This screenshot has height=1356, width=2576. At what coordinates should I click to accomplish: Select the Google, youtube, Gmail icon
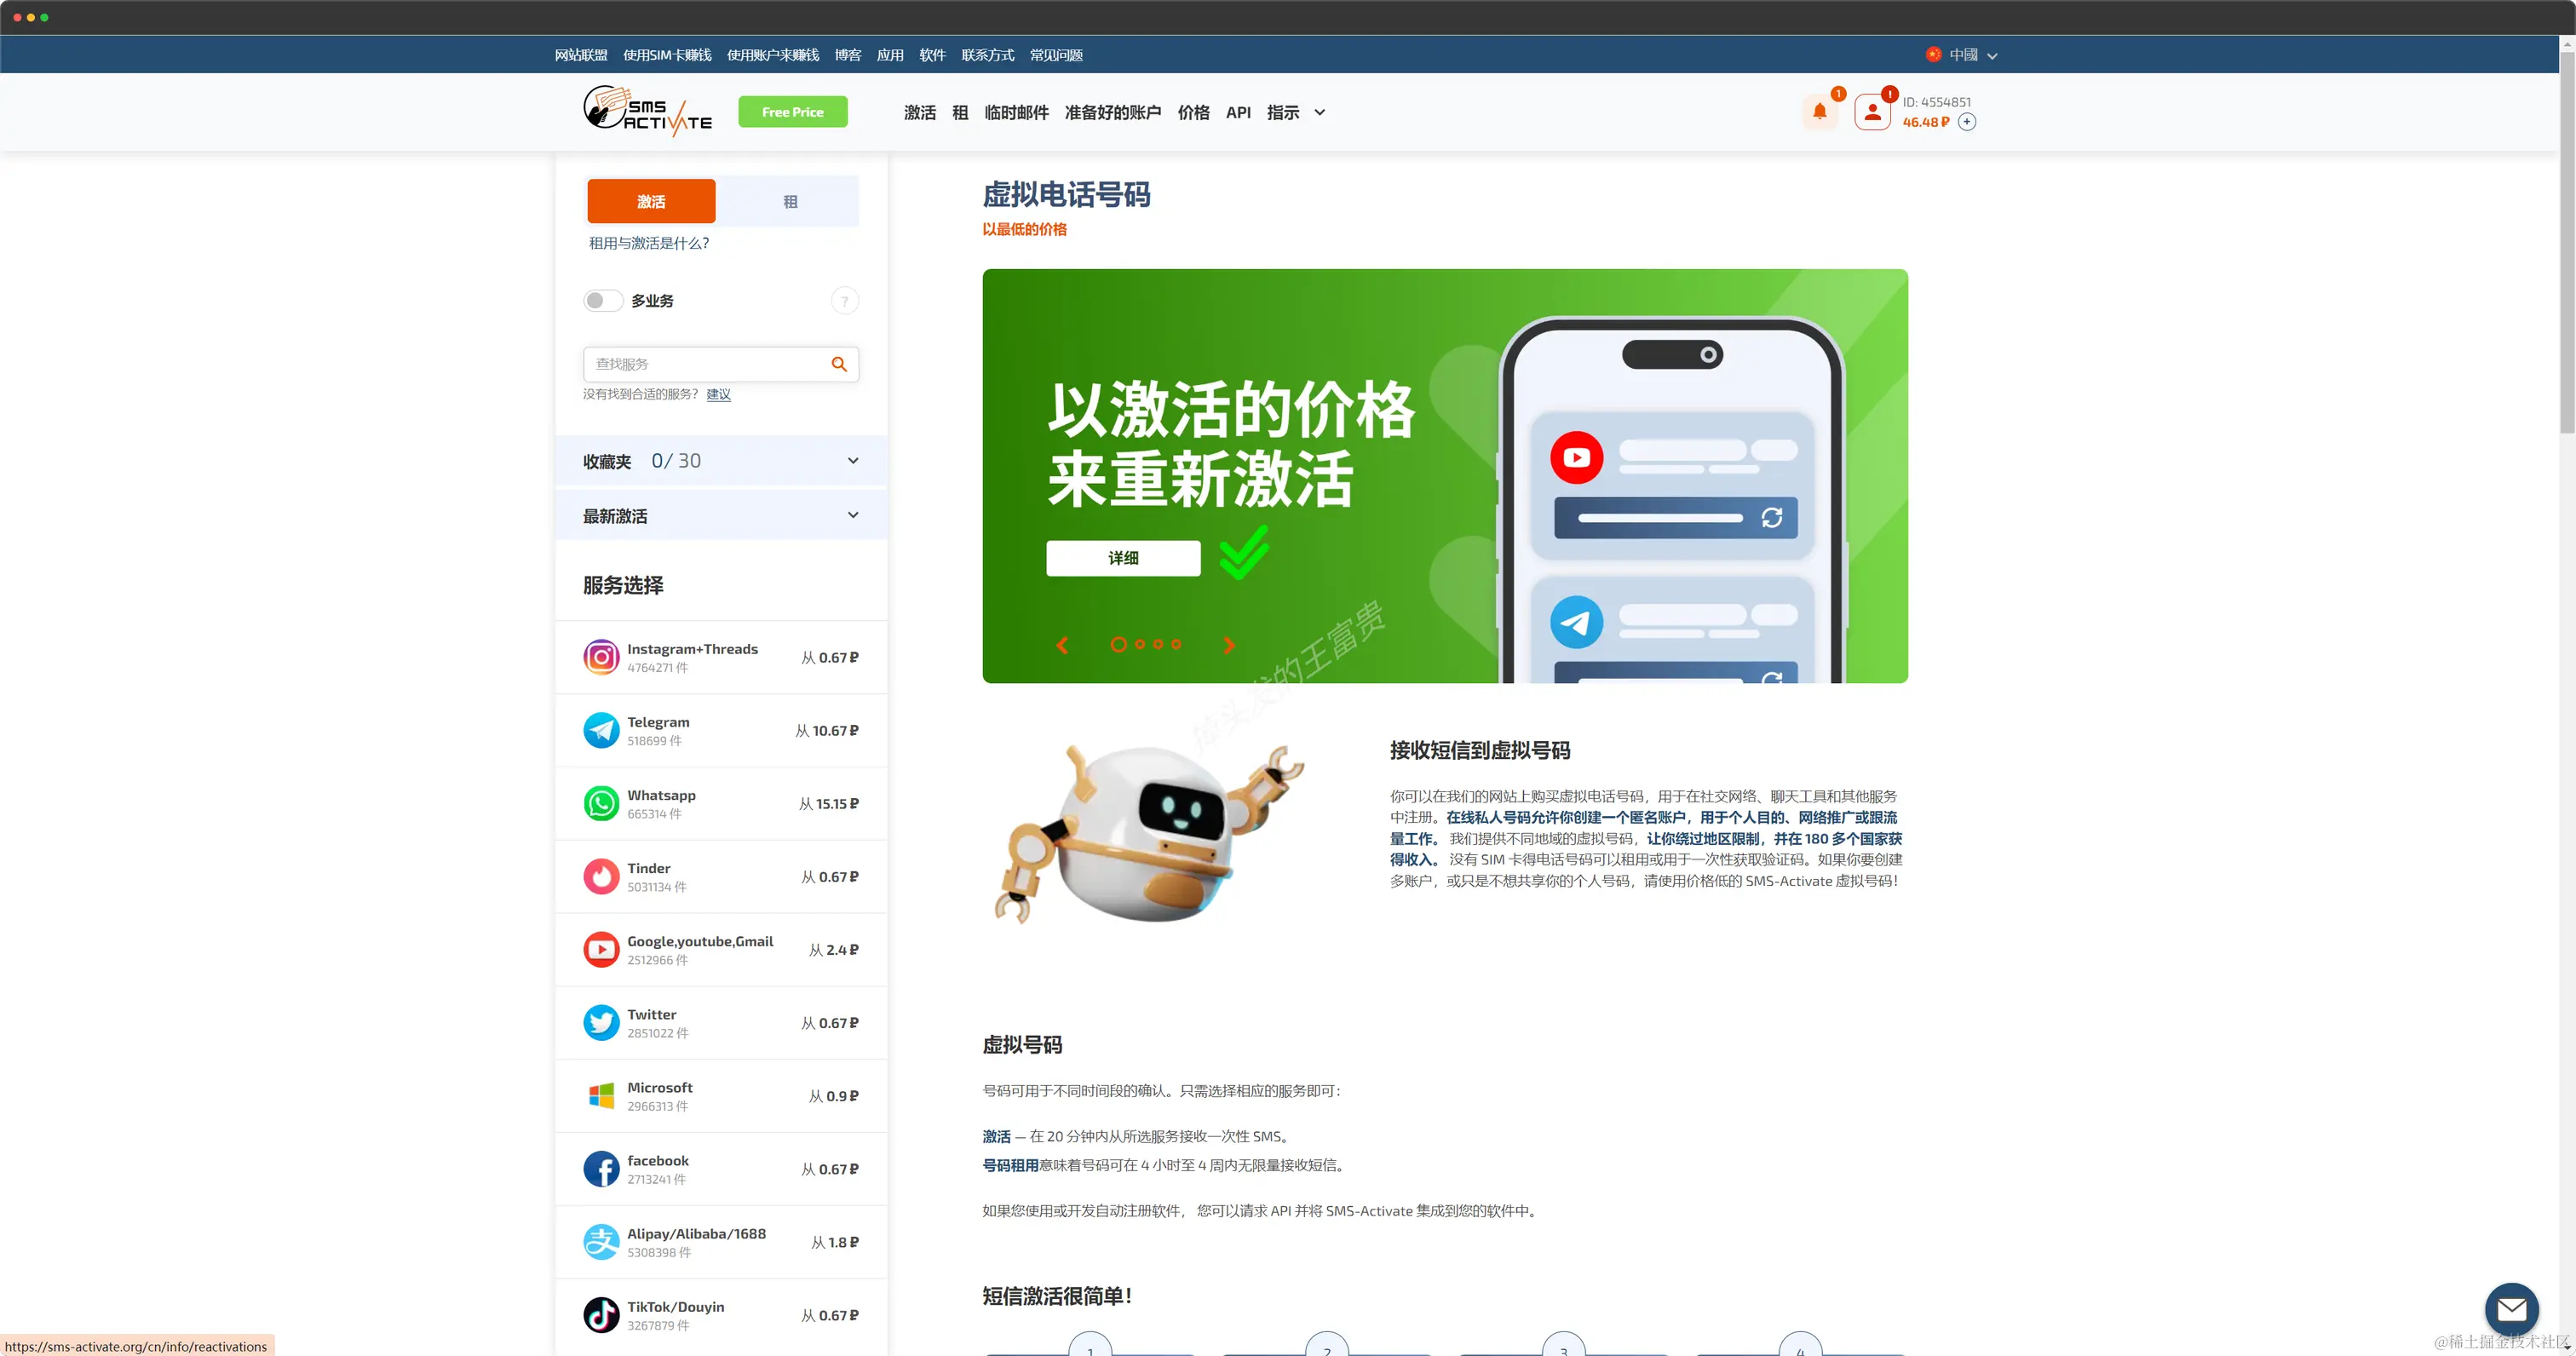(x=601, y=949)
